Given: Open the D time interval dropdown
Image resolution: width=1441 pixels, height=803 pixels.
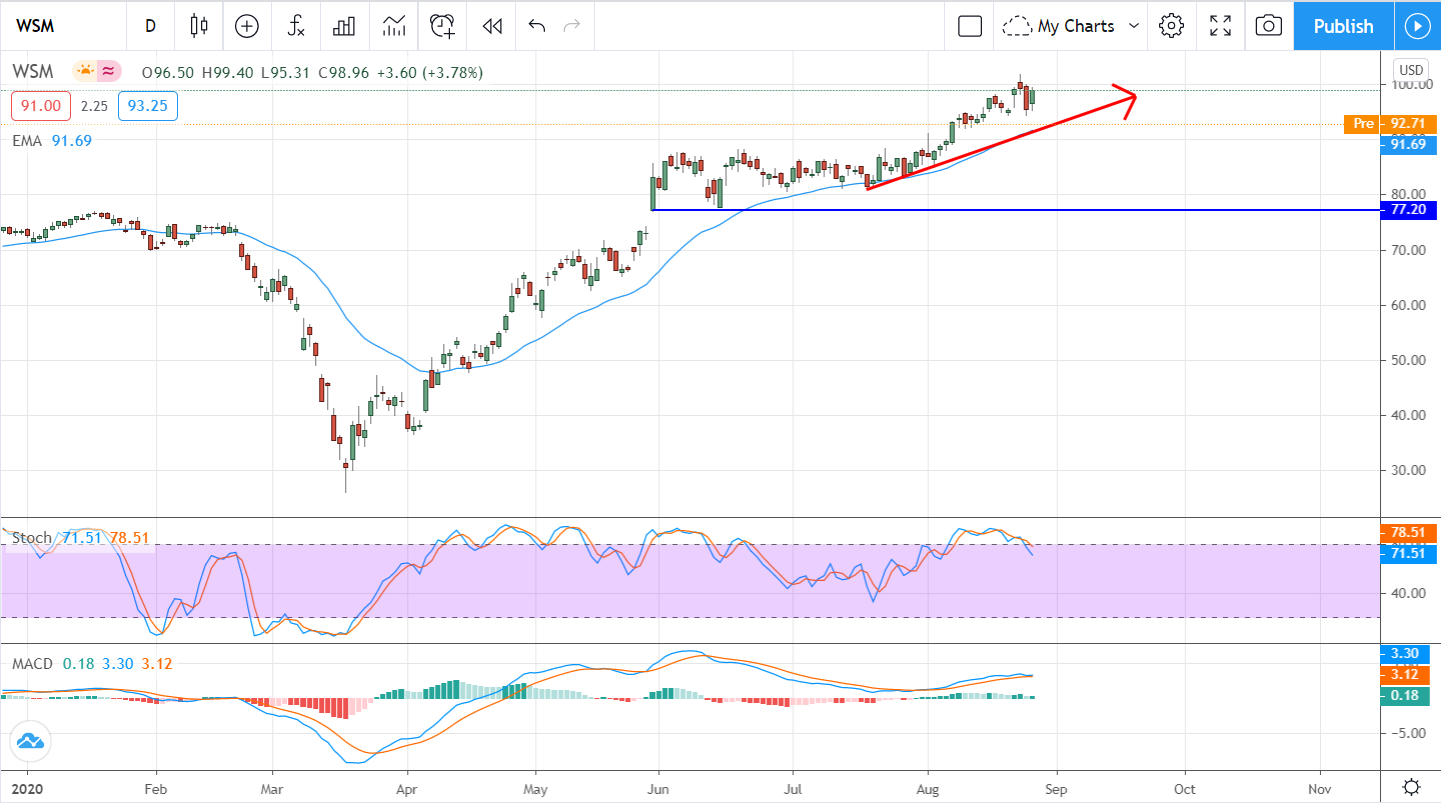Looking at the screenshot, I should [150, 26].
